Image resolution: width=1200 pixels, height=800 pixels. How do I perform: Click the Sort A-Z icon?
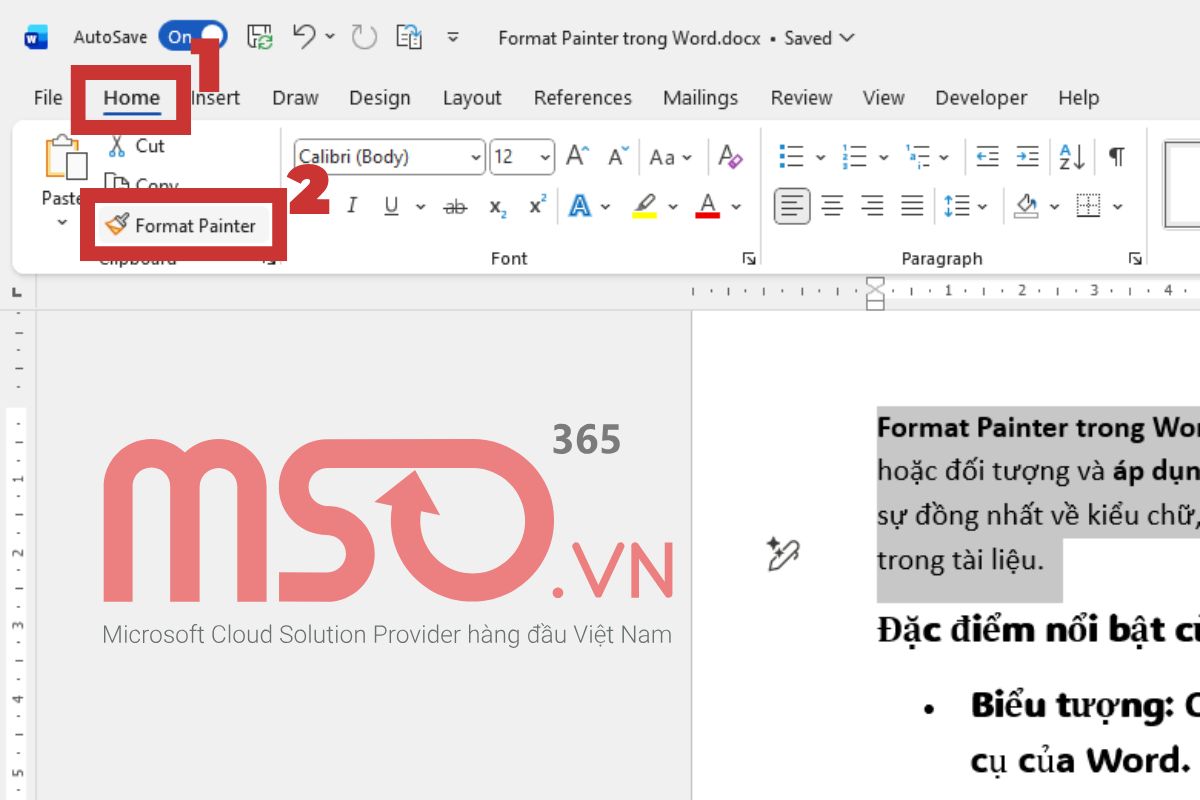click(1072, 157)
